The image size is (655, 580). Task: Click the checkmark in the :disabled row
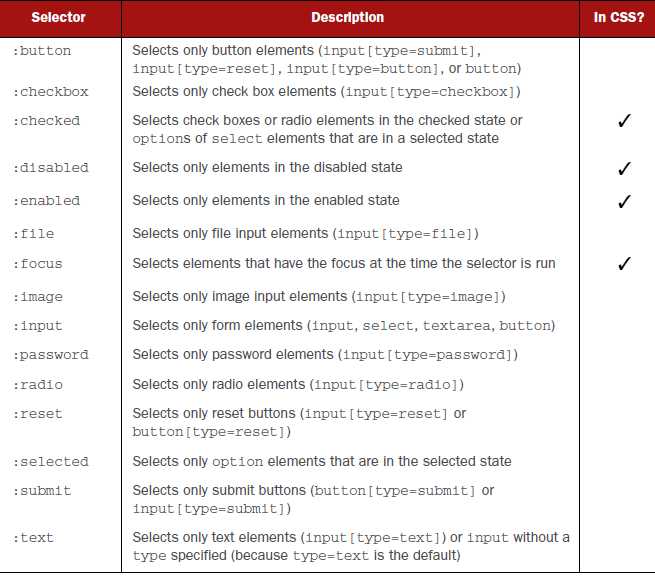point(624,169)
